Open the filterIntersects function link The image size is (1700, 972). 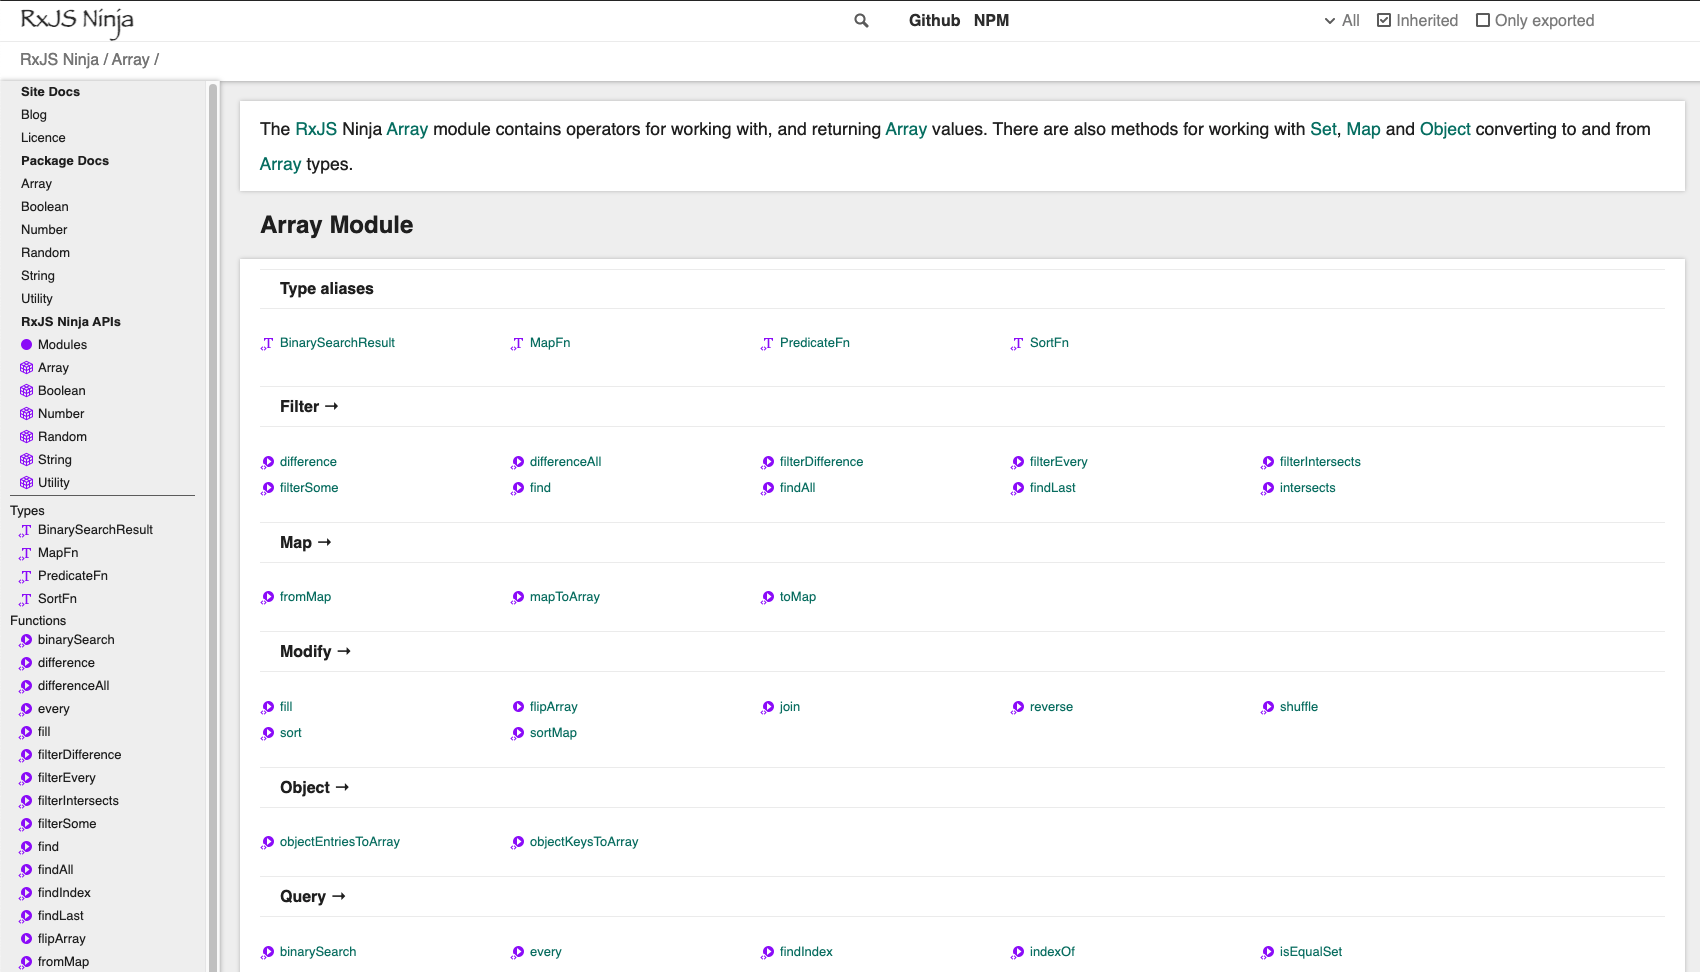tap(1320, 461)
